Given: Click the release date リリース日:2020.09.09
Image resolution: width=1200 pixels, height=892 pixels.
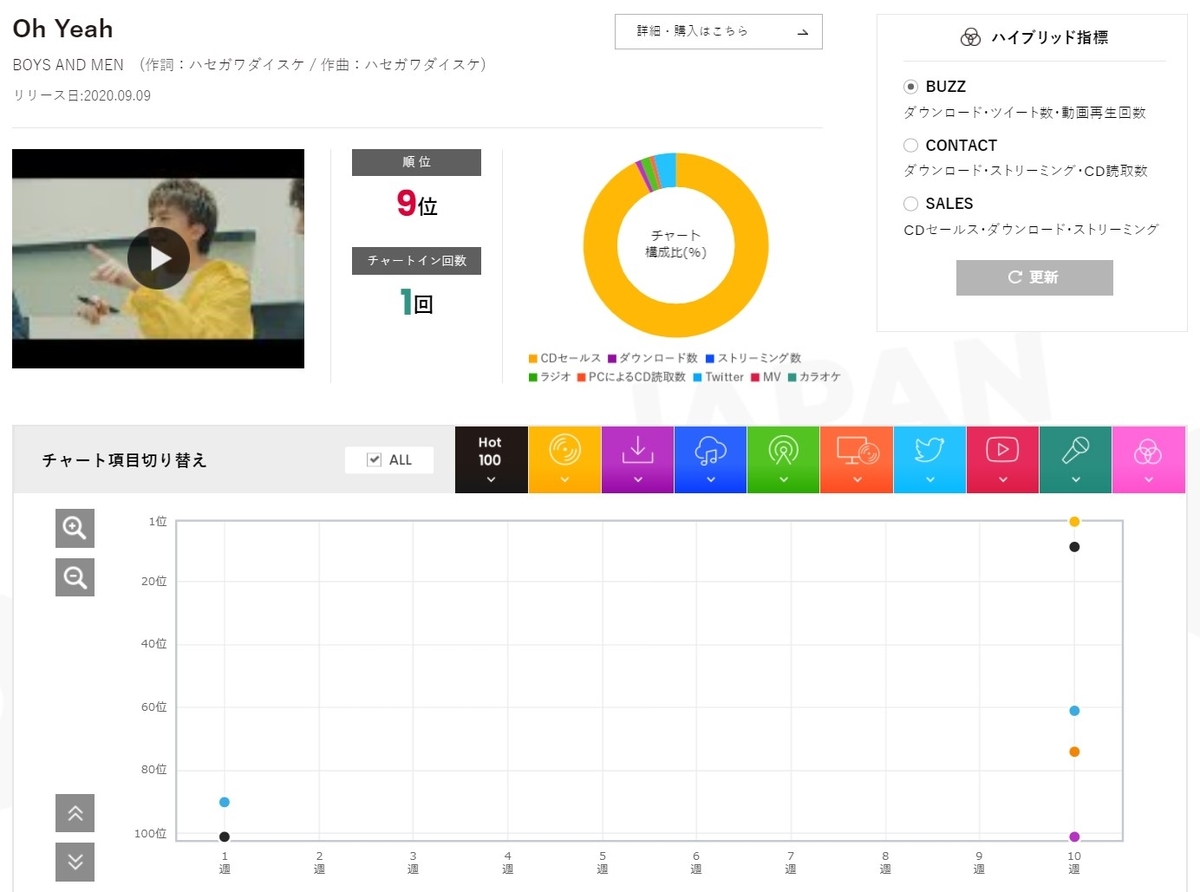Looking at the screenshot, I should (82, 96).
